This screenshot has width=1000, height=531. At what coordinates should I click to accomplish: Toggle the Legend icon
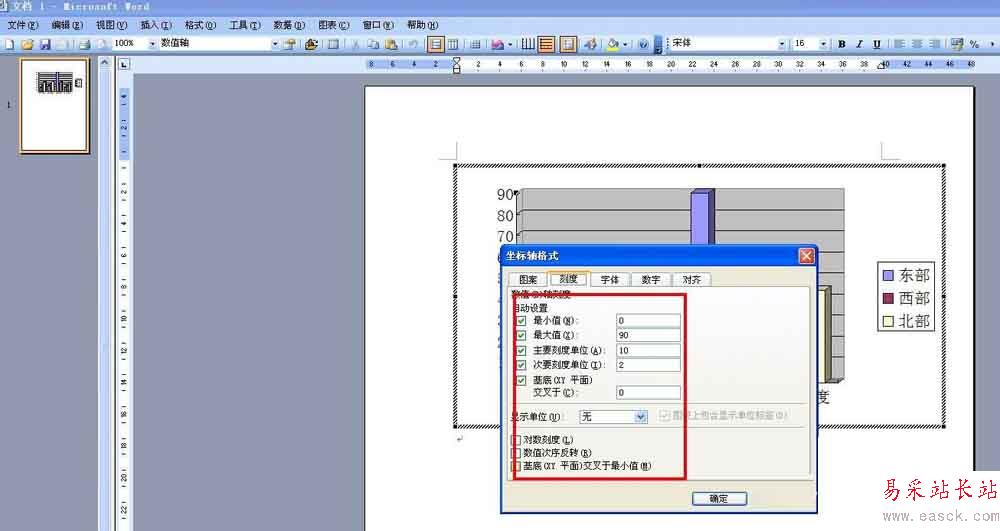pyautogui.click(x=568, y=44)
